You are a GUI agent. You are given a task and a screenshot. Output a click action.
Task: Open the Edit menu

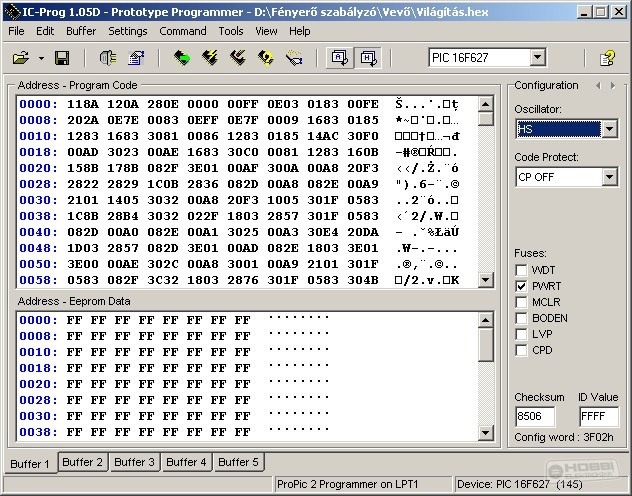45,31
